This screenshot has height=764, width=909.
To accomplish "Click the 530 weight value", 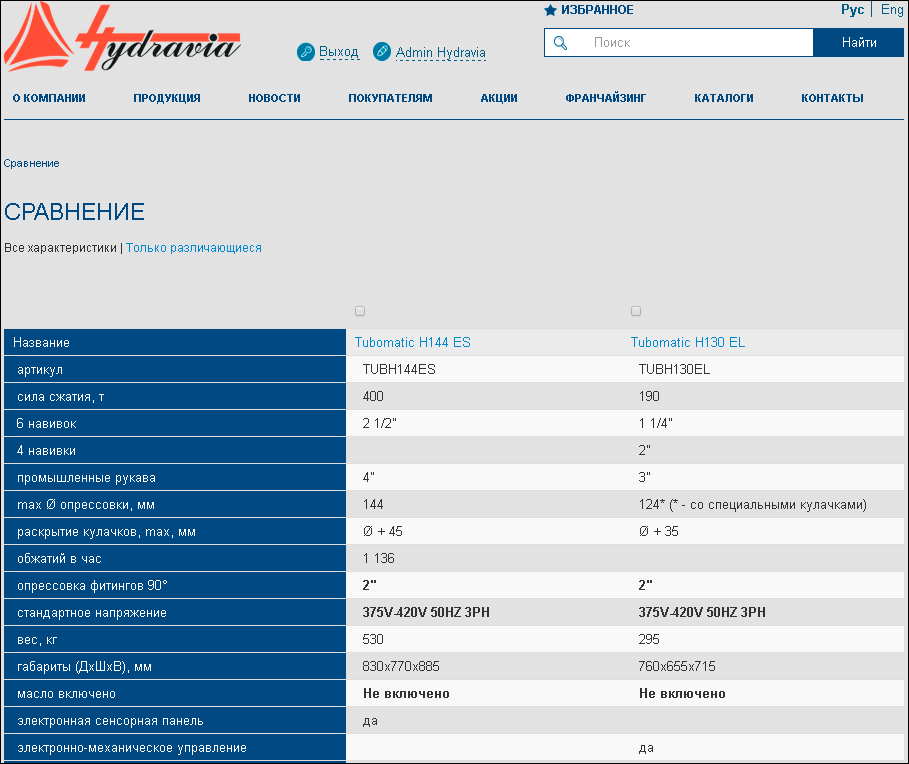I will (x=373, y=639).
